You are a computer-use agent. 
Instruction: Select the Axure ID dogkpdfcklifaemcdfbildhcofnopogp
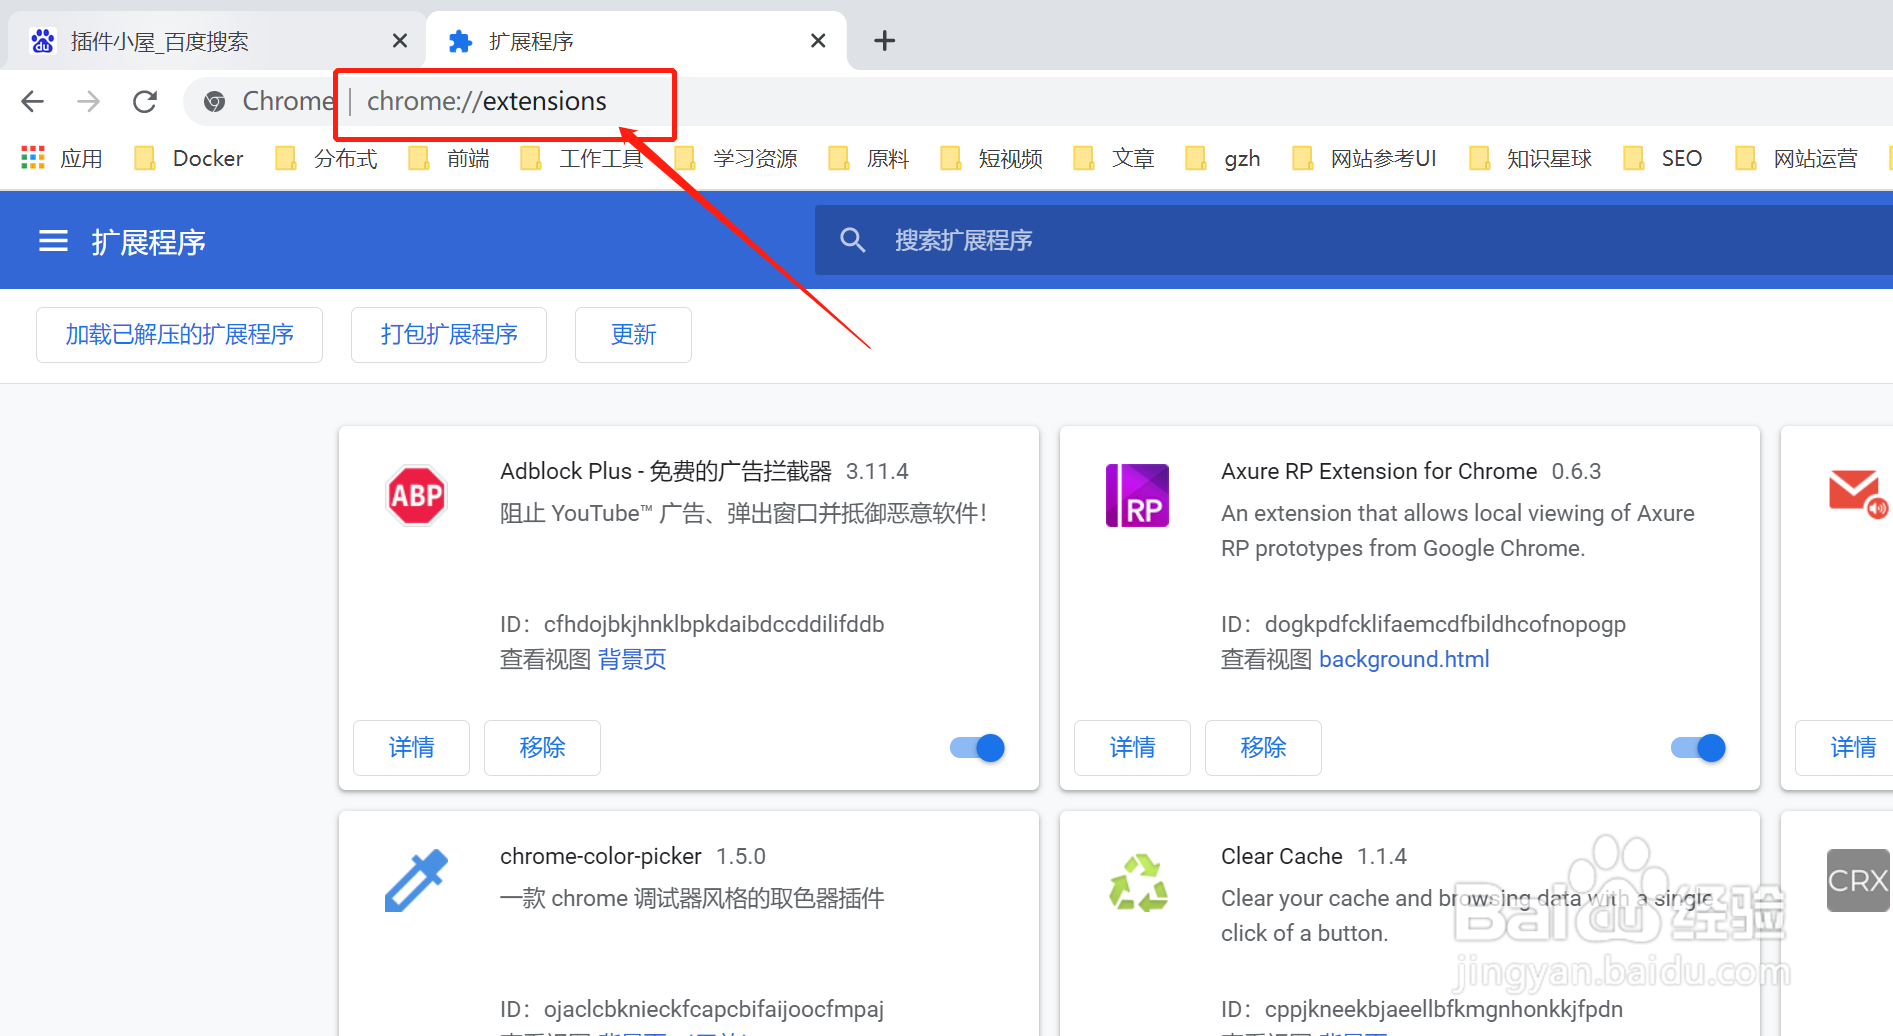tap(1445, 624)
